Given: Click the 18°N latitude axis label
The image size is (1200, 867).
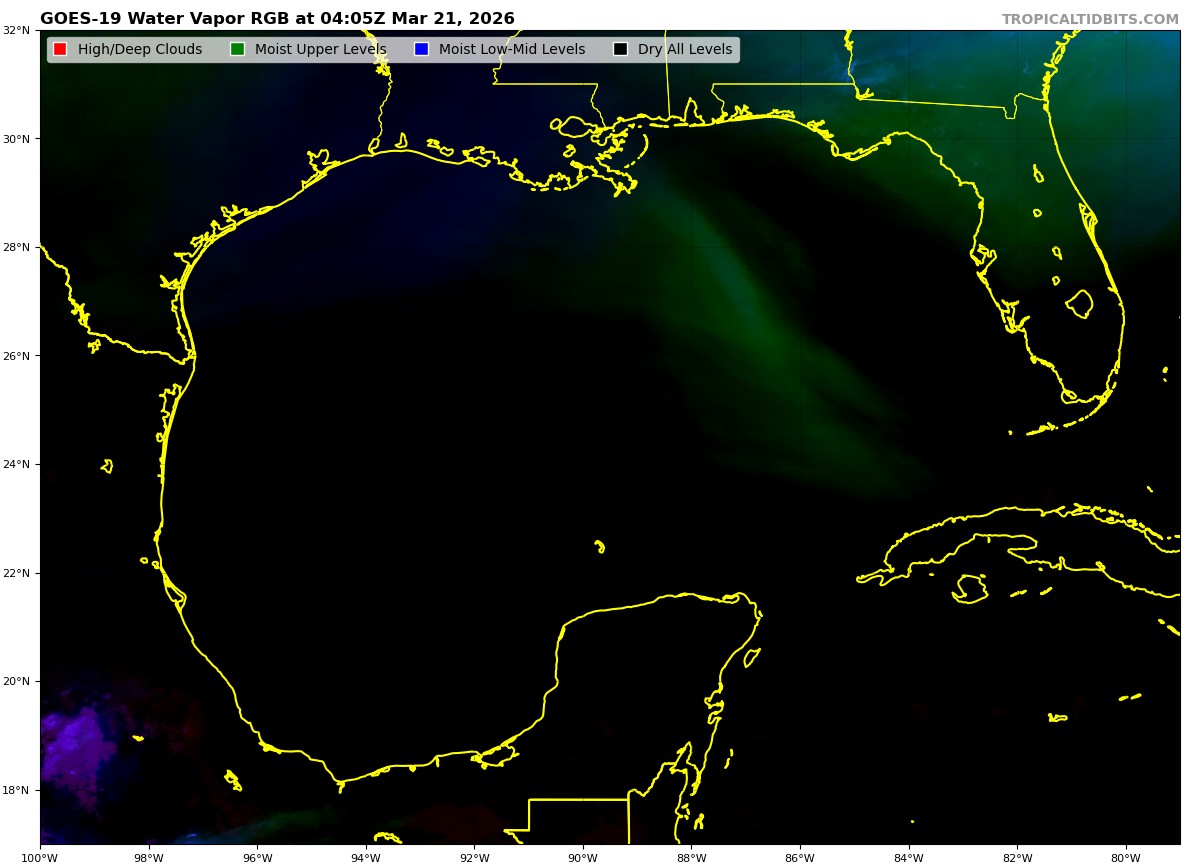Looking at the screenshot, I should (x=17, y=790).
